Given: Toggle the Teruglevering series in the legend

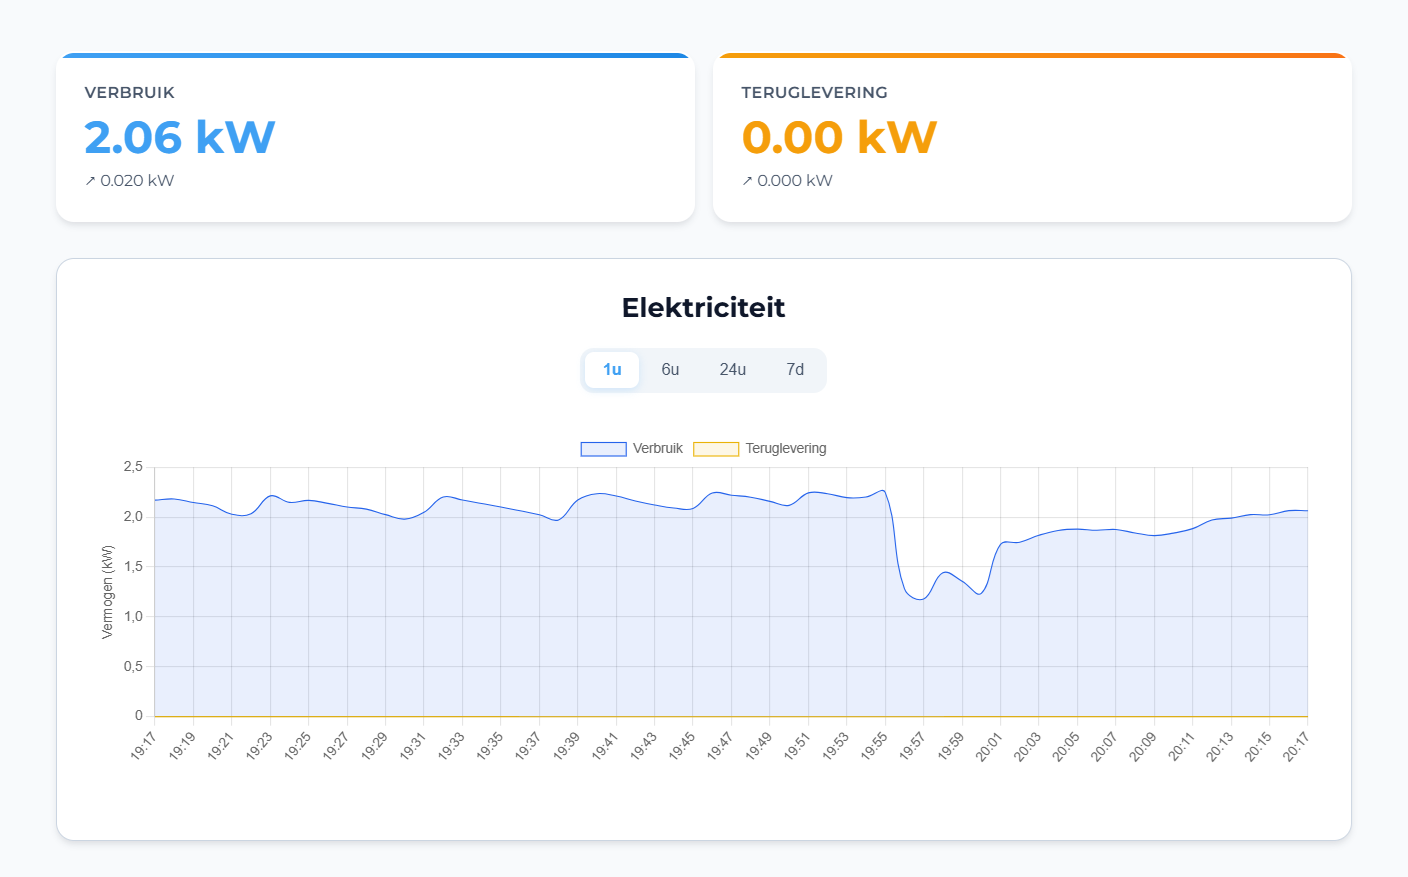Looking at the screenshot, I should 786,448.
